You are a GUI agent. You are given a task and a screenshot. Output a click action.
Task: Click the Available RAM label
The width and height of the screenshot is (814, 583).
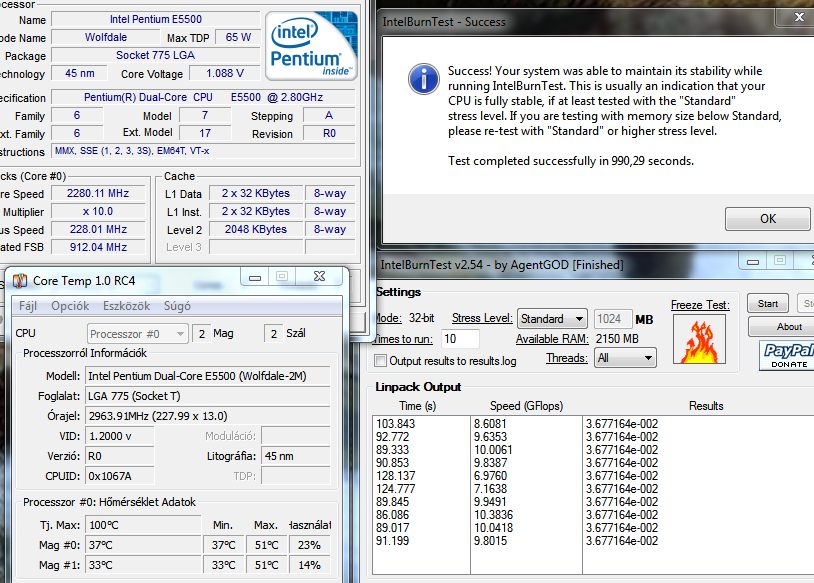[552, 339]
